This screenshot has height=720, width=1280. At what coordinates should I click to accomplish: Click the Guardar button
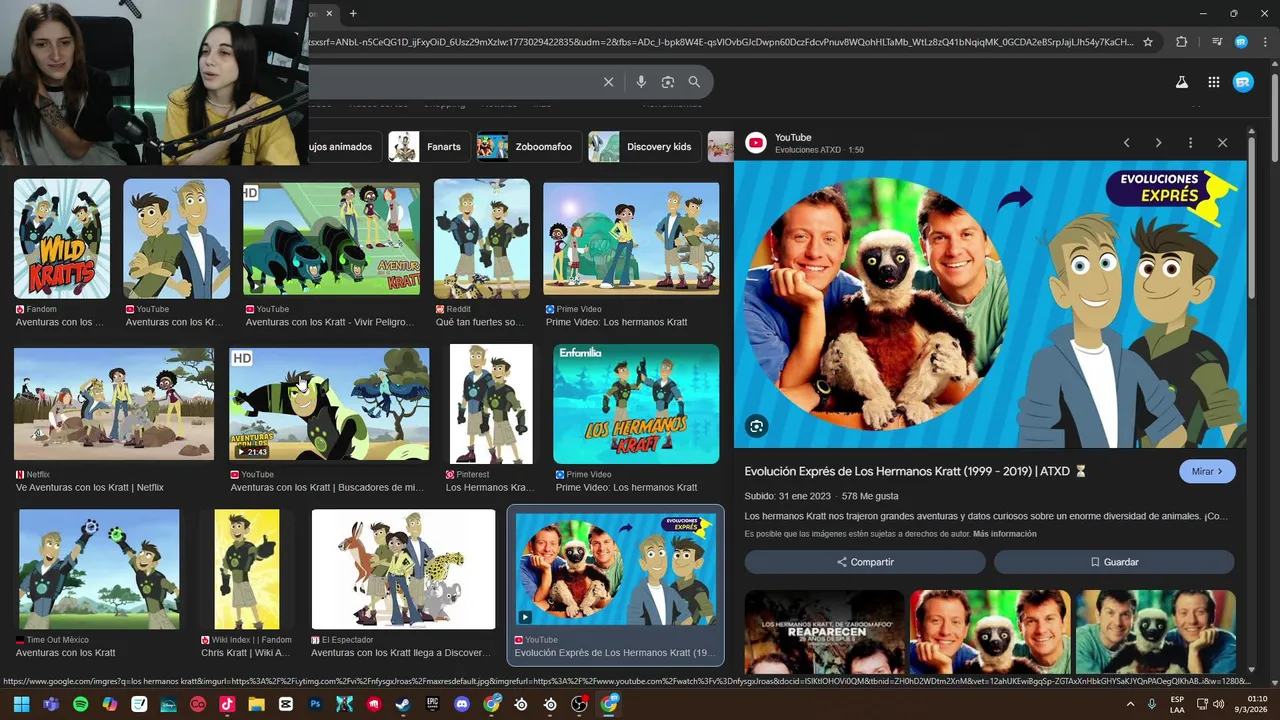(x=1114, y=562)
